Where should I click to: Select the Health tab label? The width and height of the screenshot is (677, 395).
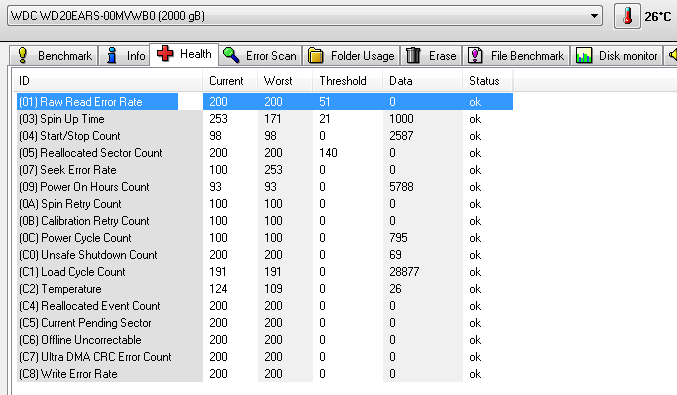[x=196, y=54]
